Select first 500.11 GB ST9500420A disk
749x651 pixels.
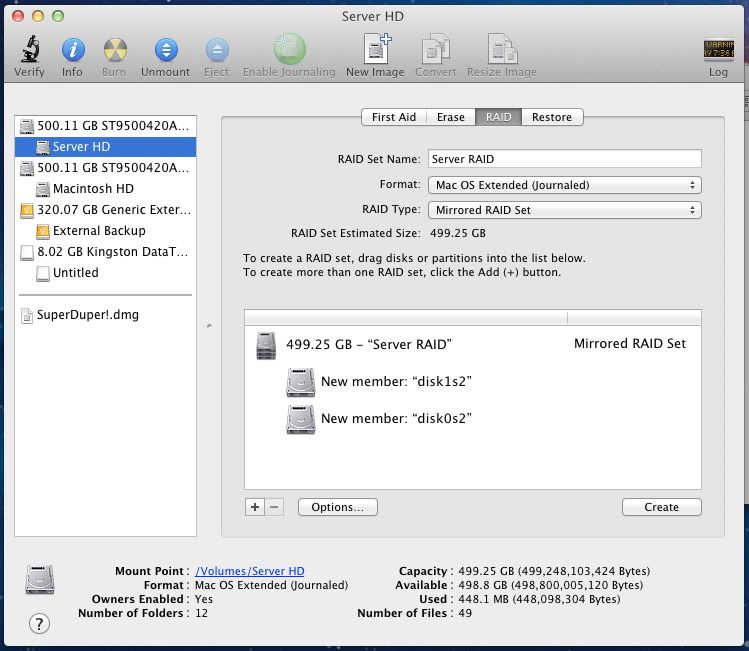(x=105, y=126)
